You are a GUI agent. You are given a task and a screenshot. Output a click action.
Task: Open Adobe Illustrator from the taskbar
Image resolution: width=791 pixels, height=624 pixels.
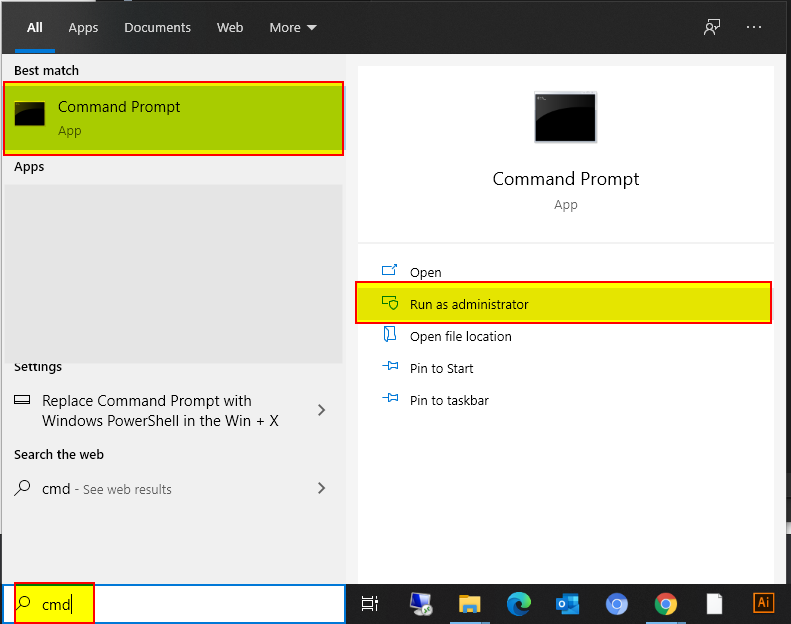763,603
